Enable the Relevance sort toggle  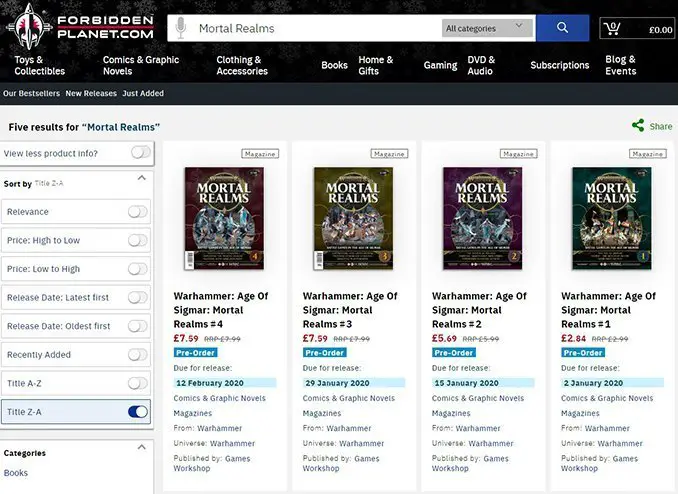click(x=138, y=212)
